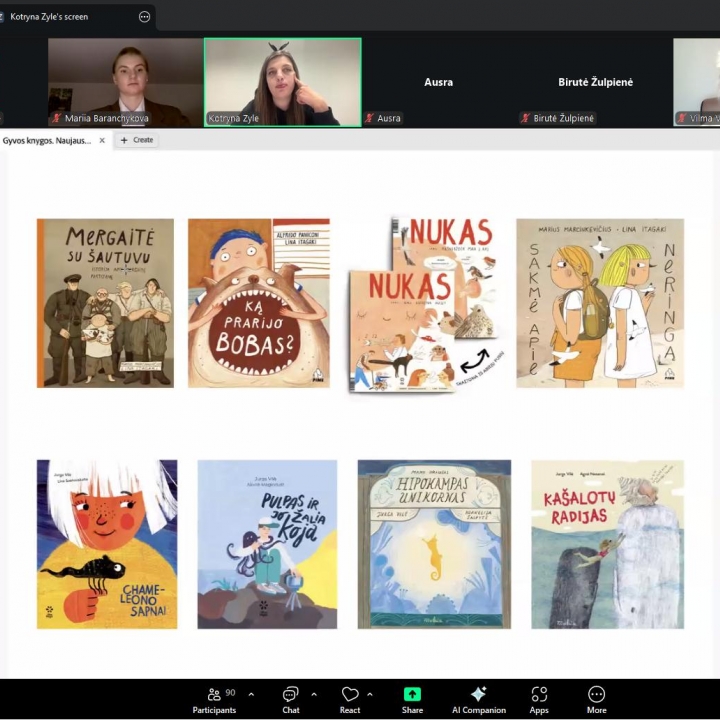Click Birutė Žulpienė's participant tile
Image resolution: width=720 pixels, height=720 pixels.
point(594,82)
